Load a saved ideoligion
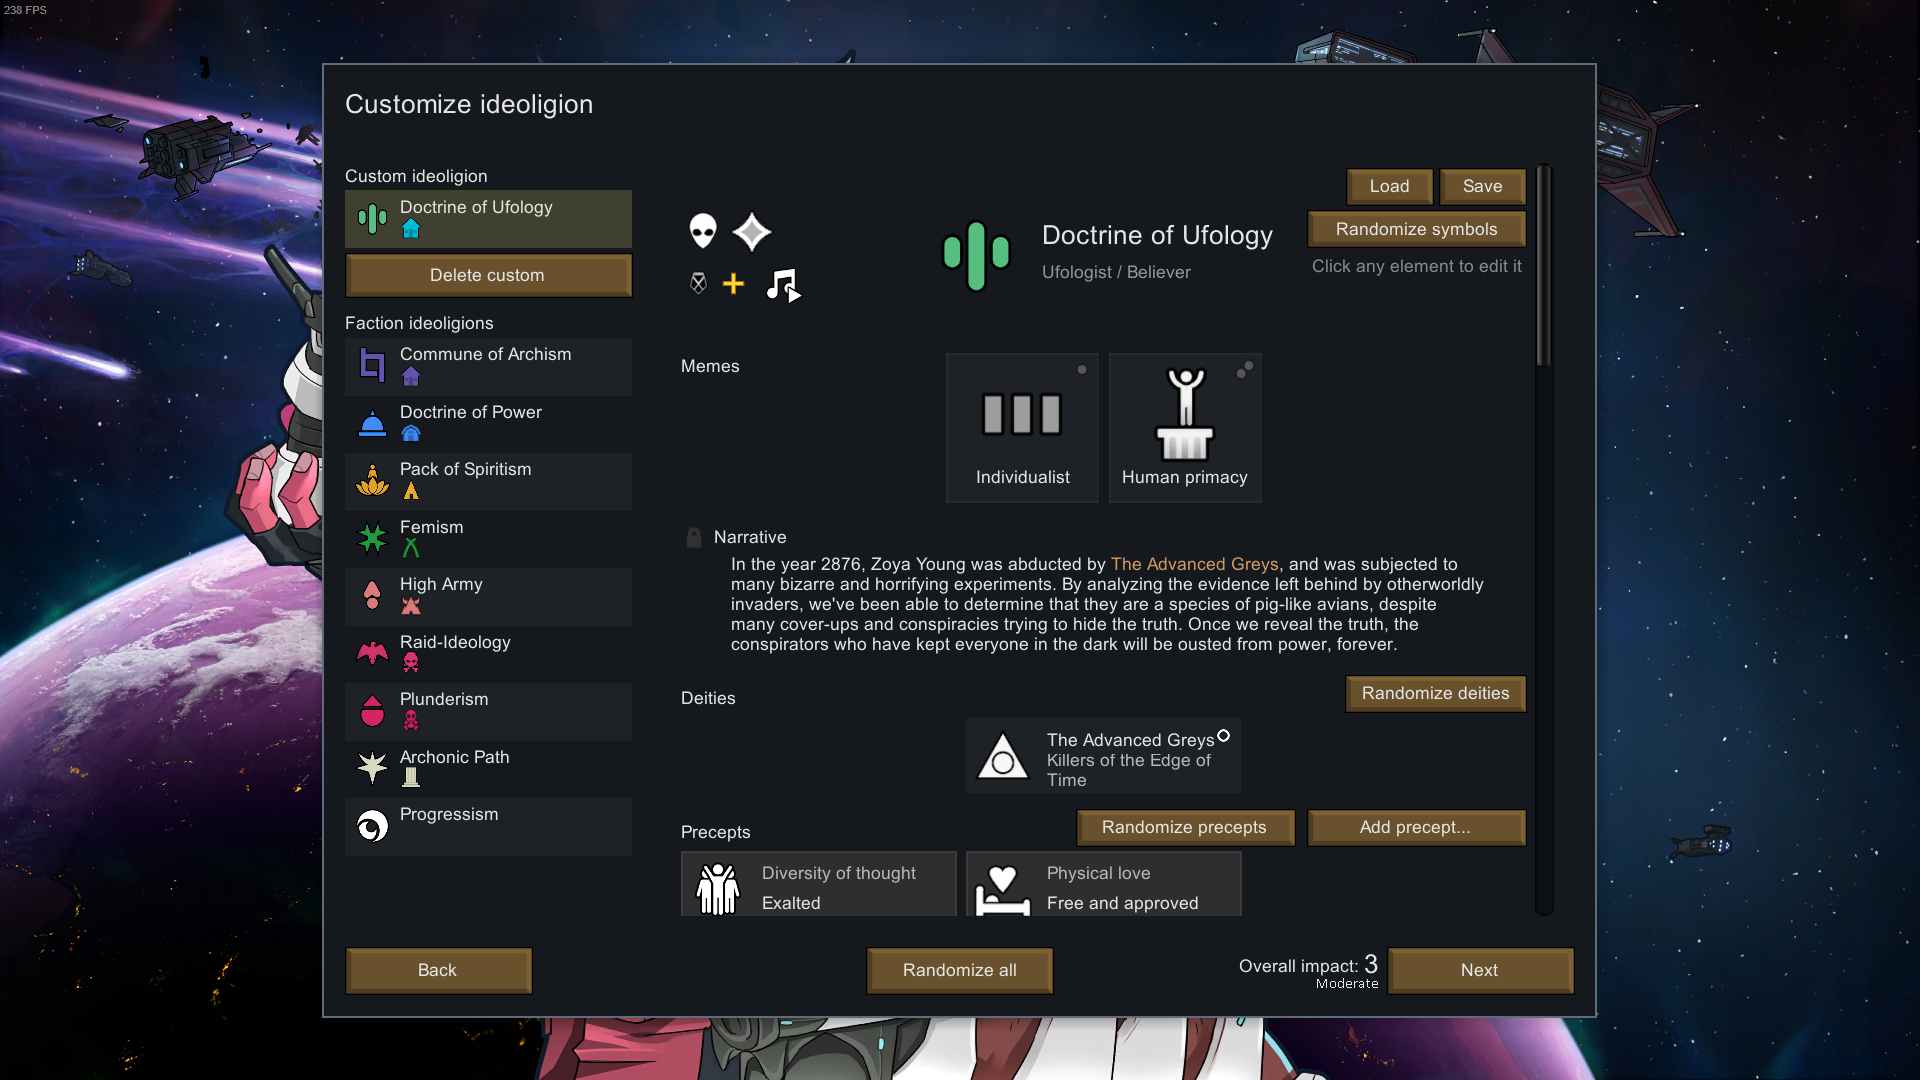Image resolution: width=1920 pixels, height=1080 pixels. 1389,186
